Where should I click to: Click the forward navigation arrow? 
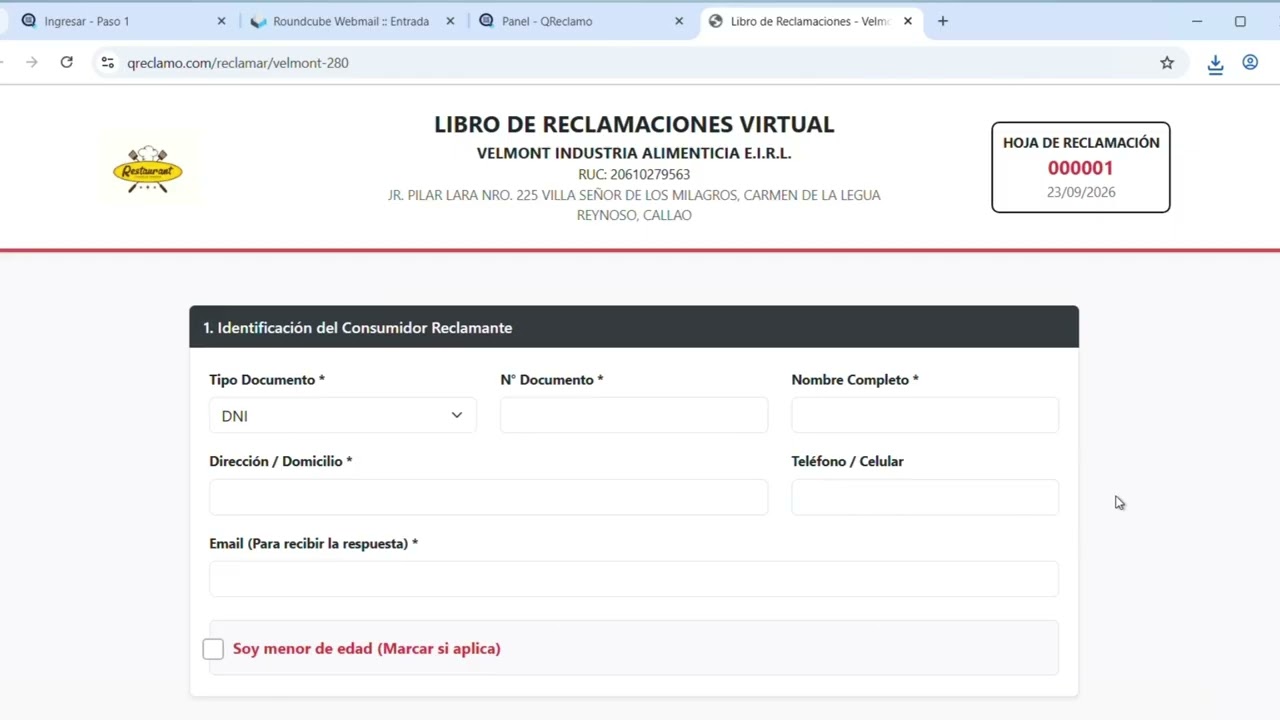pos(32,62)
